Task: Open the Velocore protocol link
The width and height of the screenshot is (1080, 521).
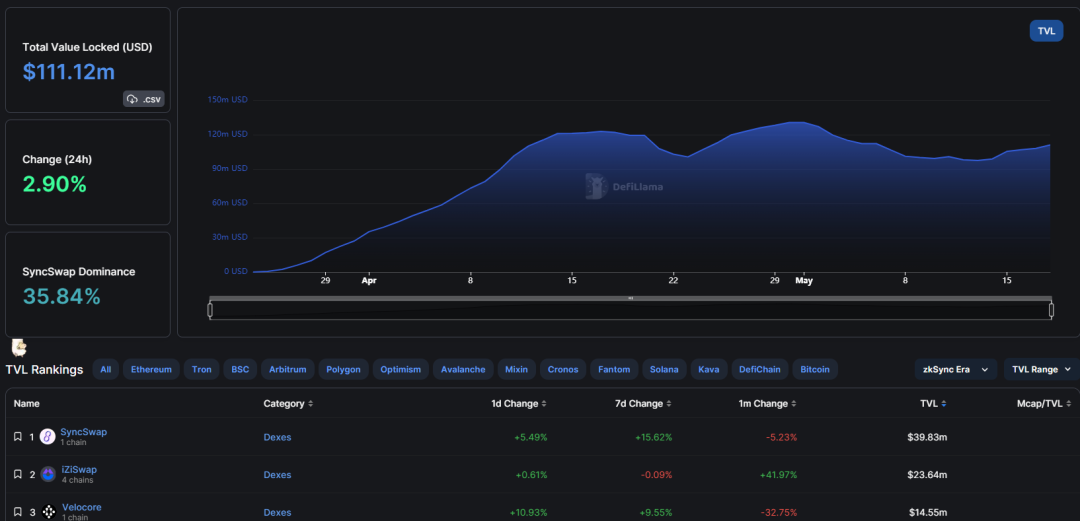Action: point(81,507)
